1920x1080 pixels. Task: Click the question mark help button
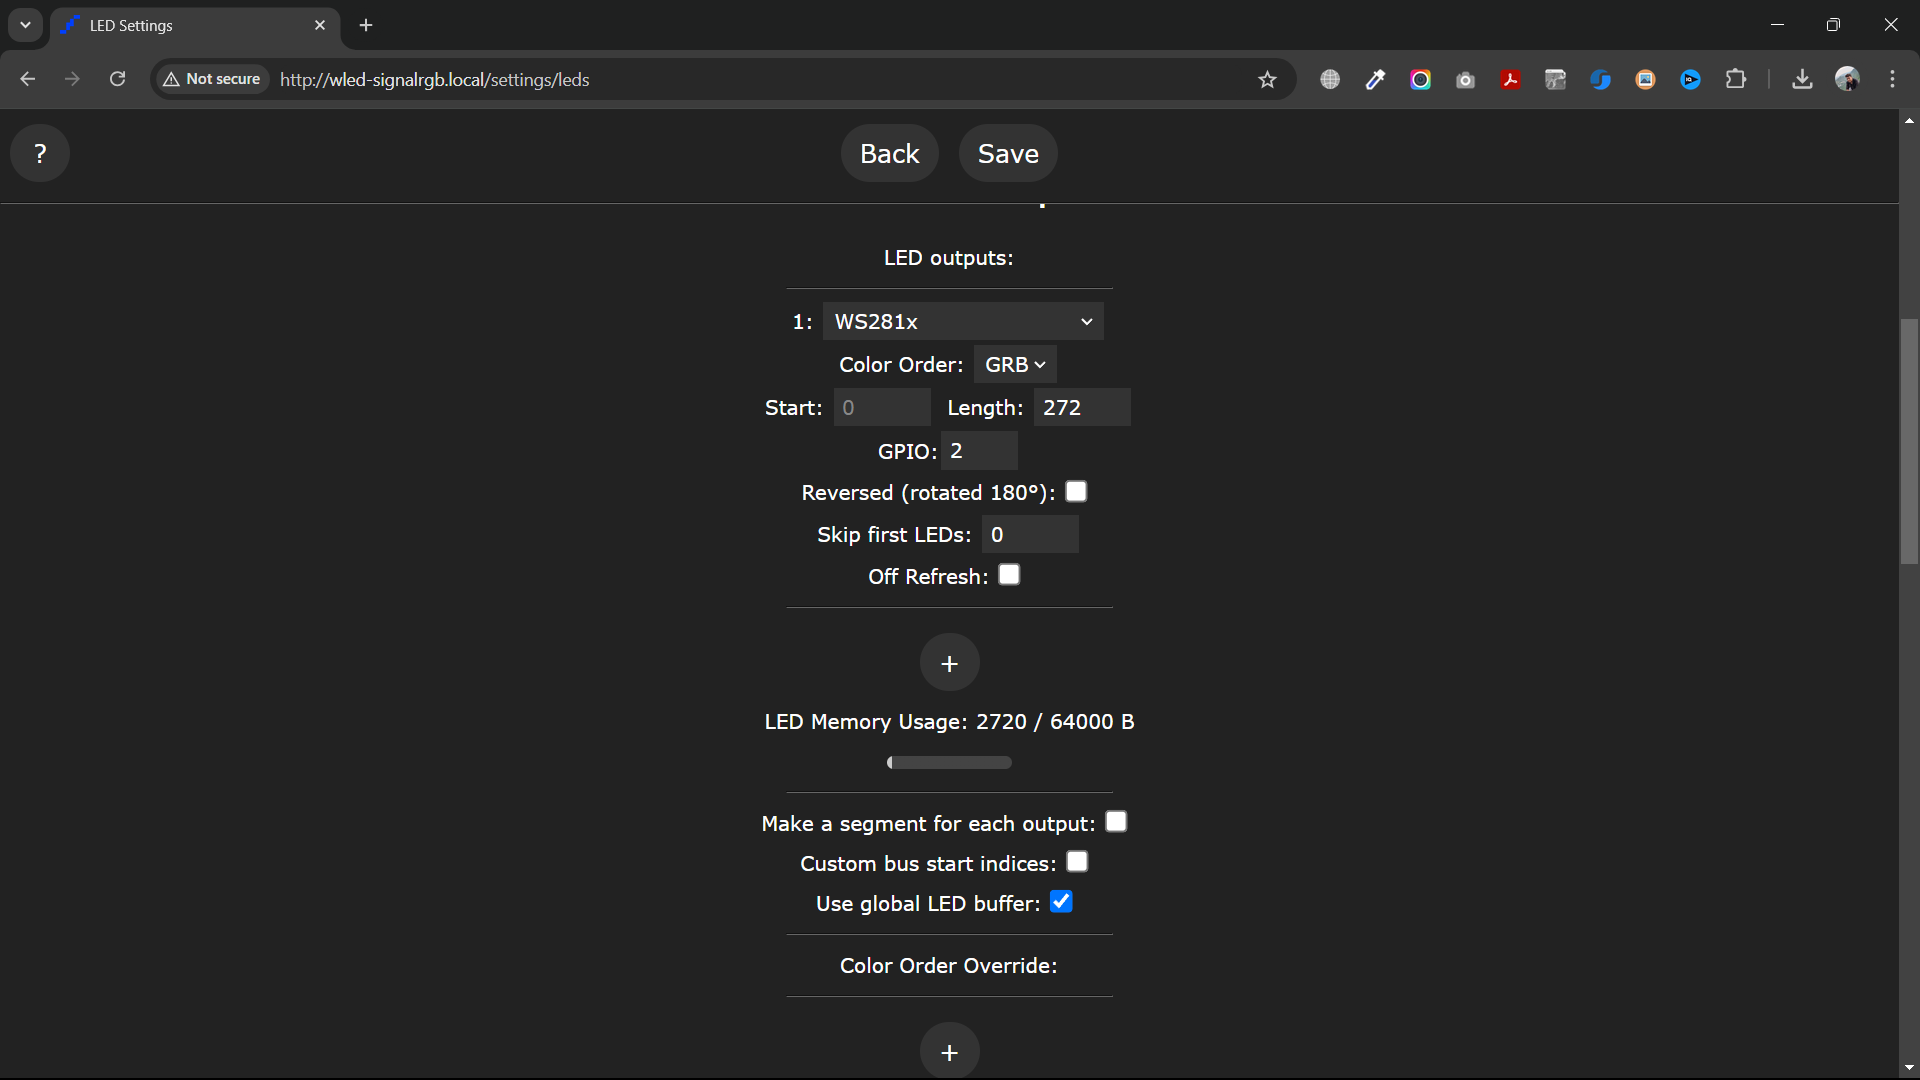pyautogui.click(x=40, y=153)
